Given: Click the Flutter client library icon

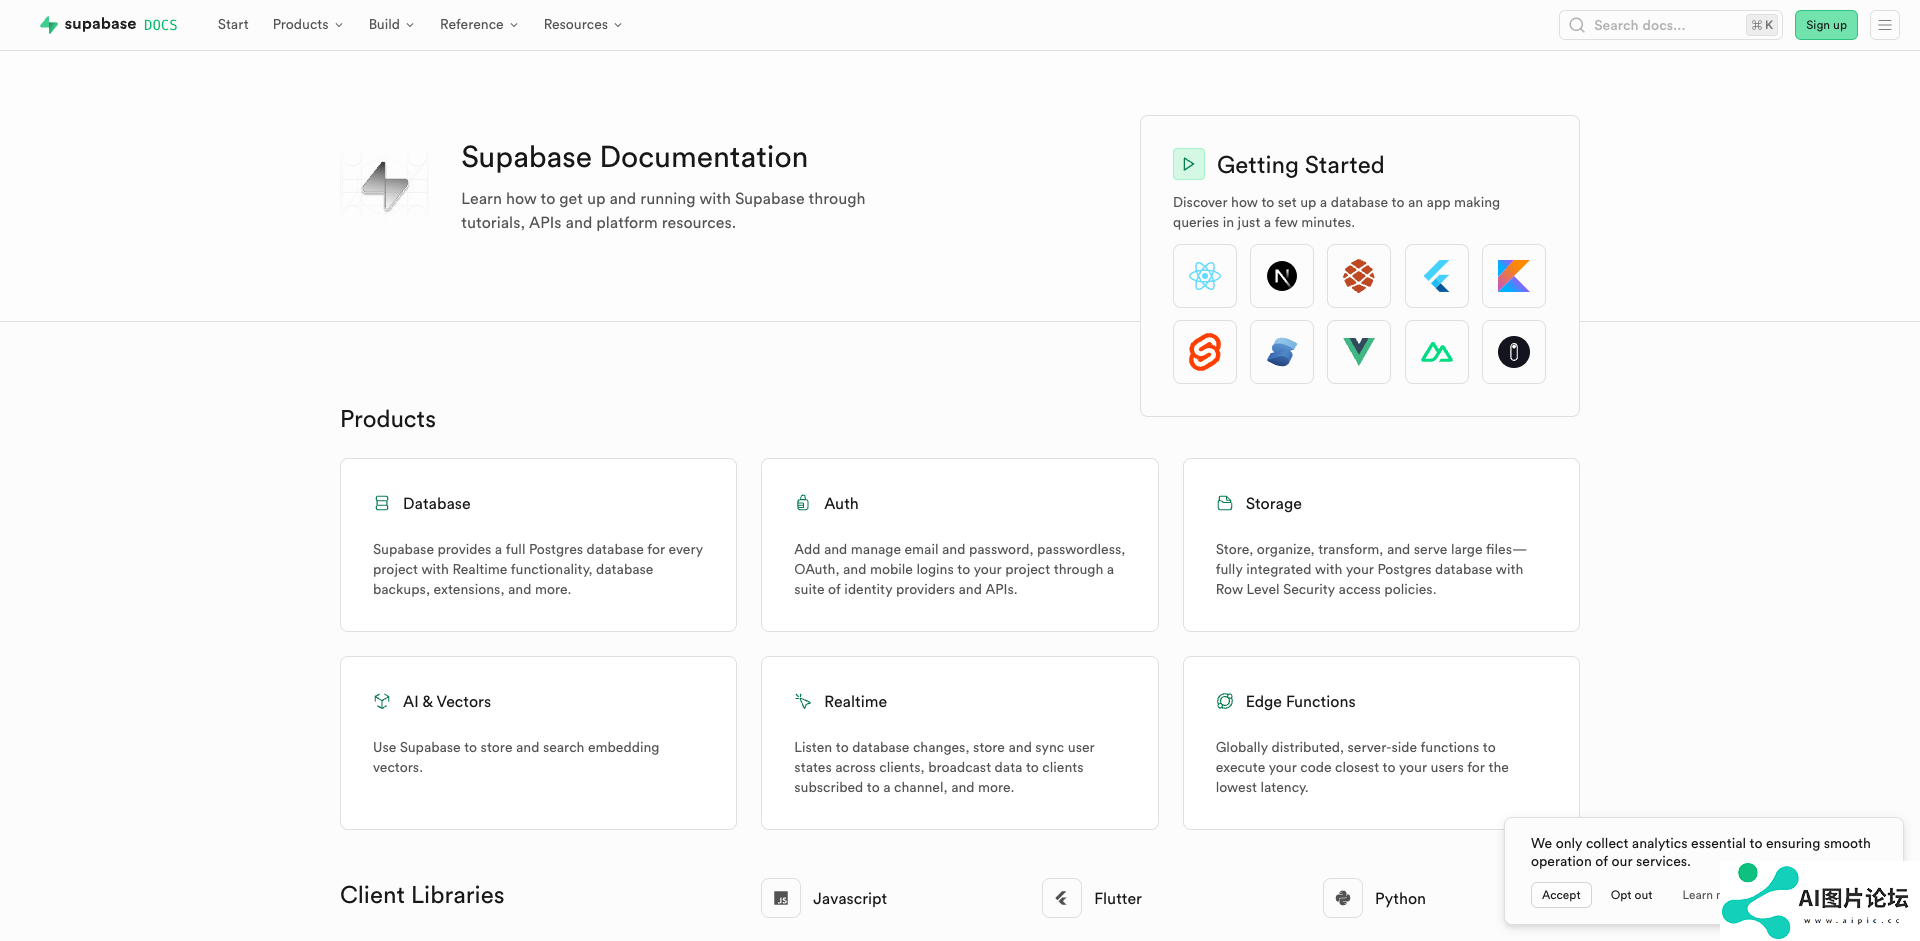Looking at the screenshot, I should click(1062, 898).
